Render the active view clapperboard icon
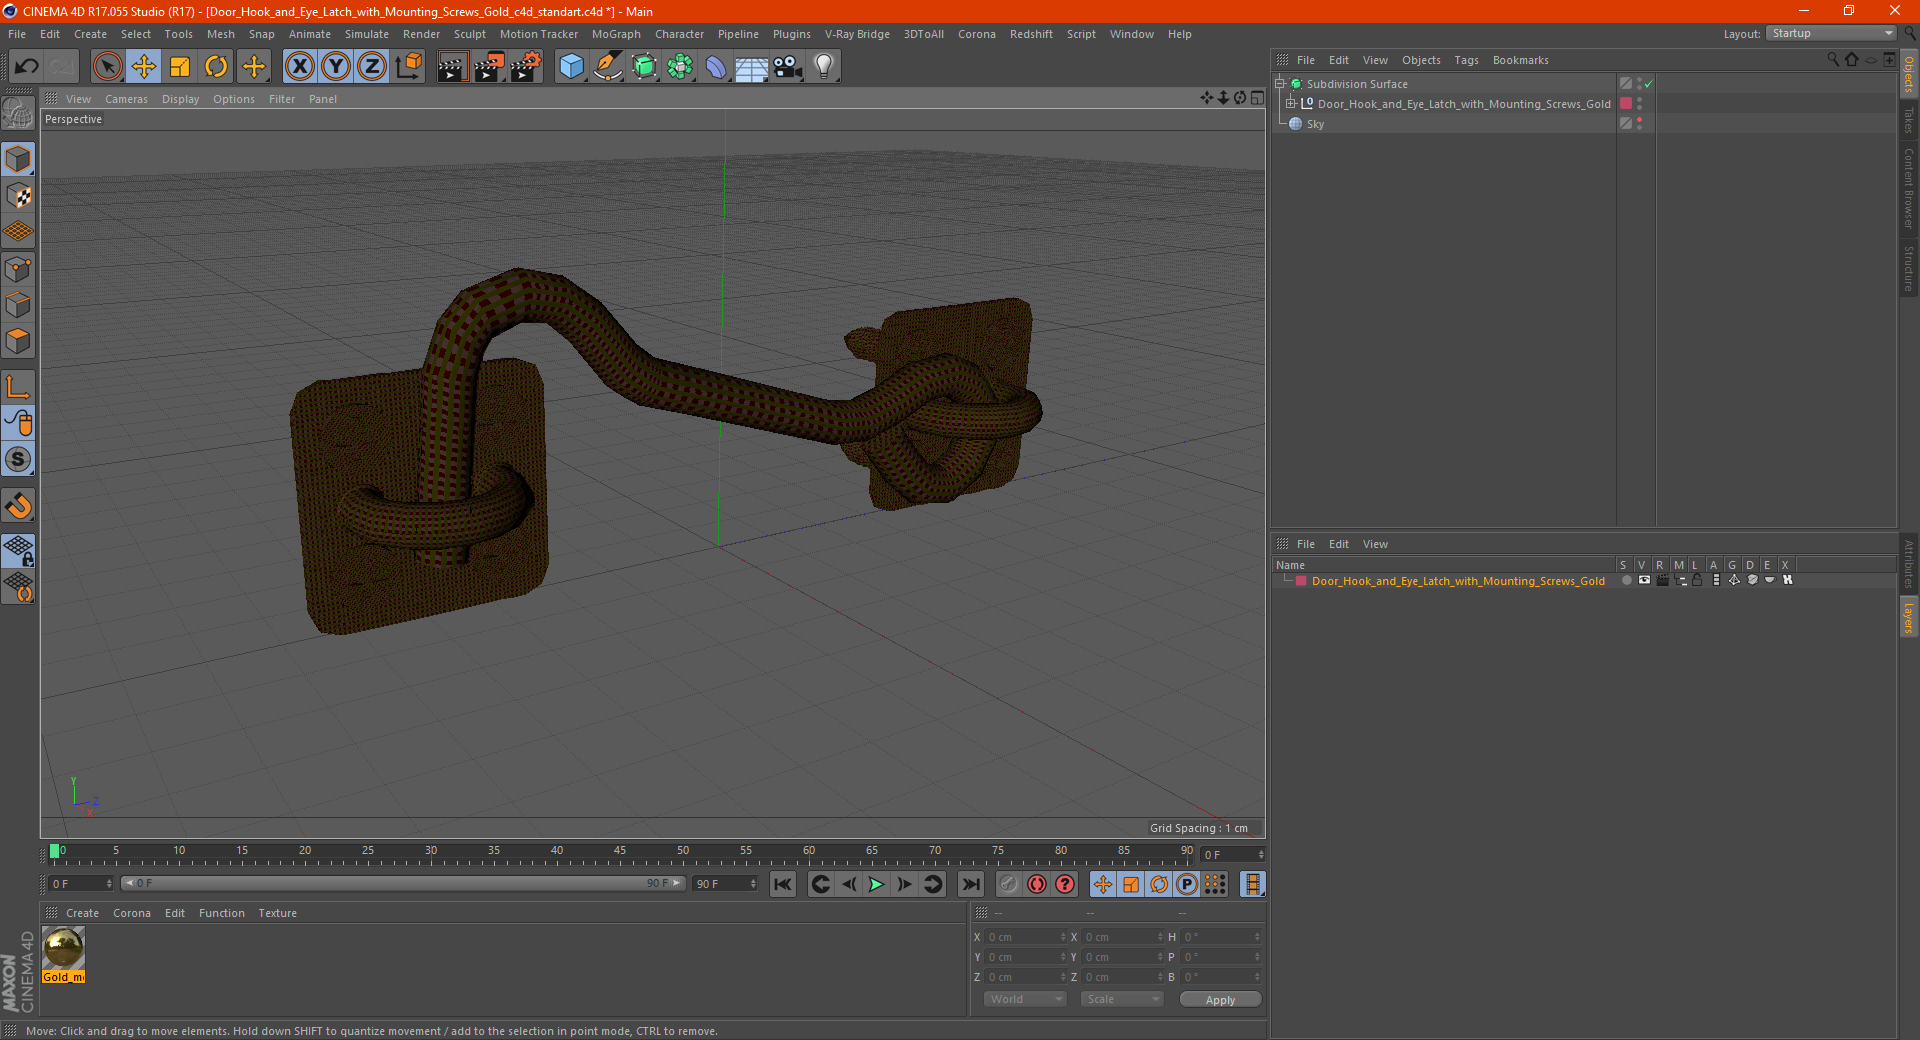 [x=452, y=67]
